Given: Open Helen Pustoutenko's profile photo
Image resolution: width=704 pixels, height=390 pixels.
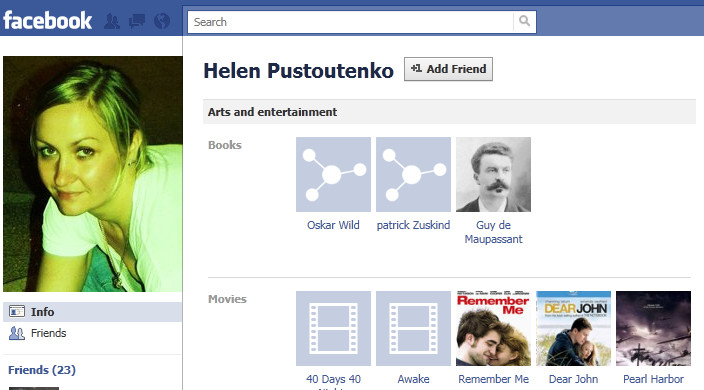Looking at the screenshot, I should [x=93, y=174].
